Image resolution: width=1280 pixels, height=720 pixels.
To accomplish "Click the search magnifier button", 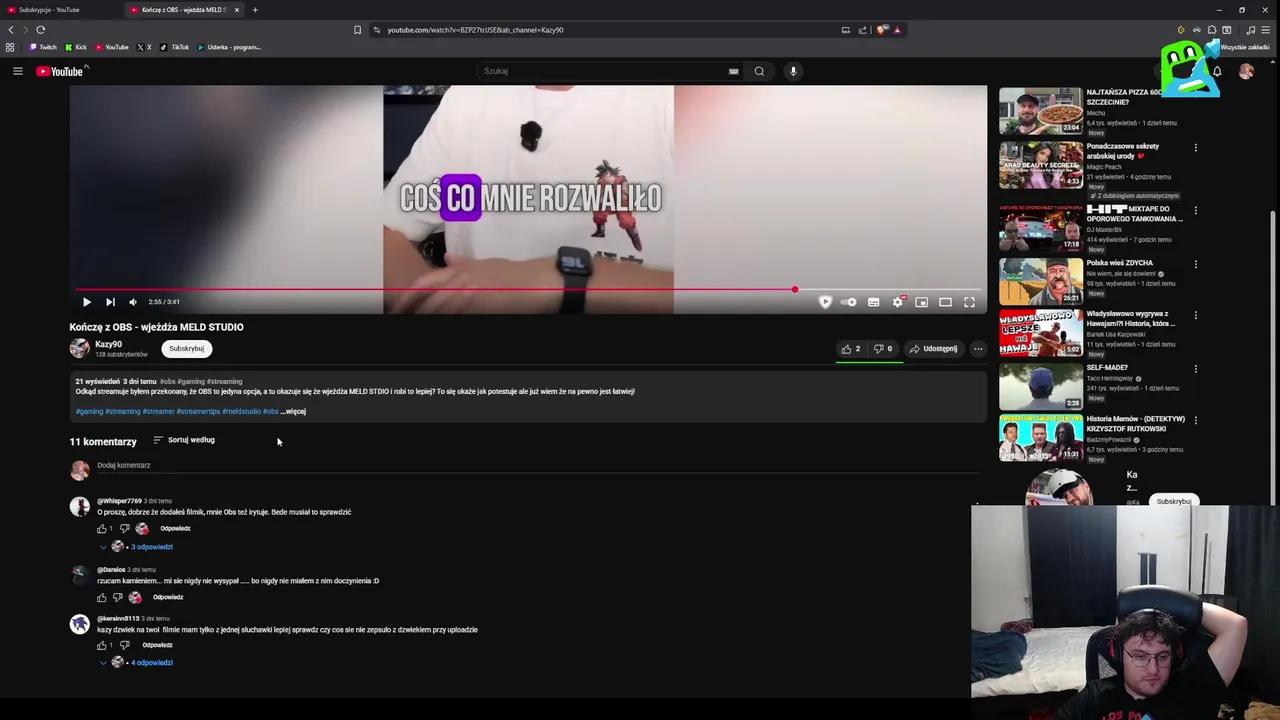I will [x=759, y=71].
